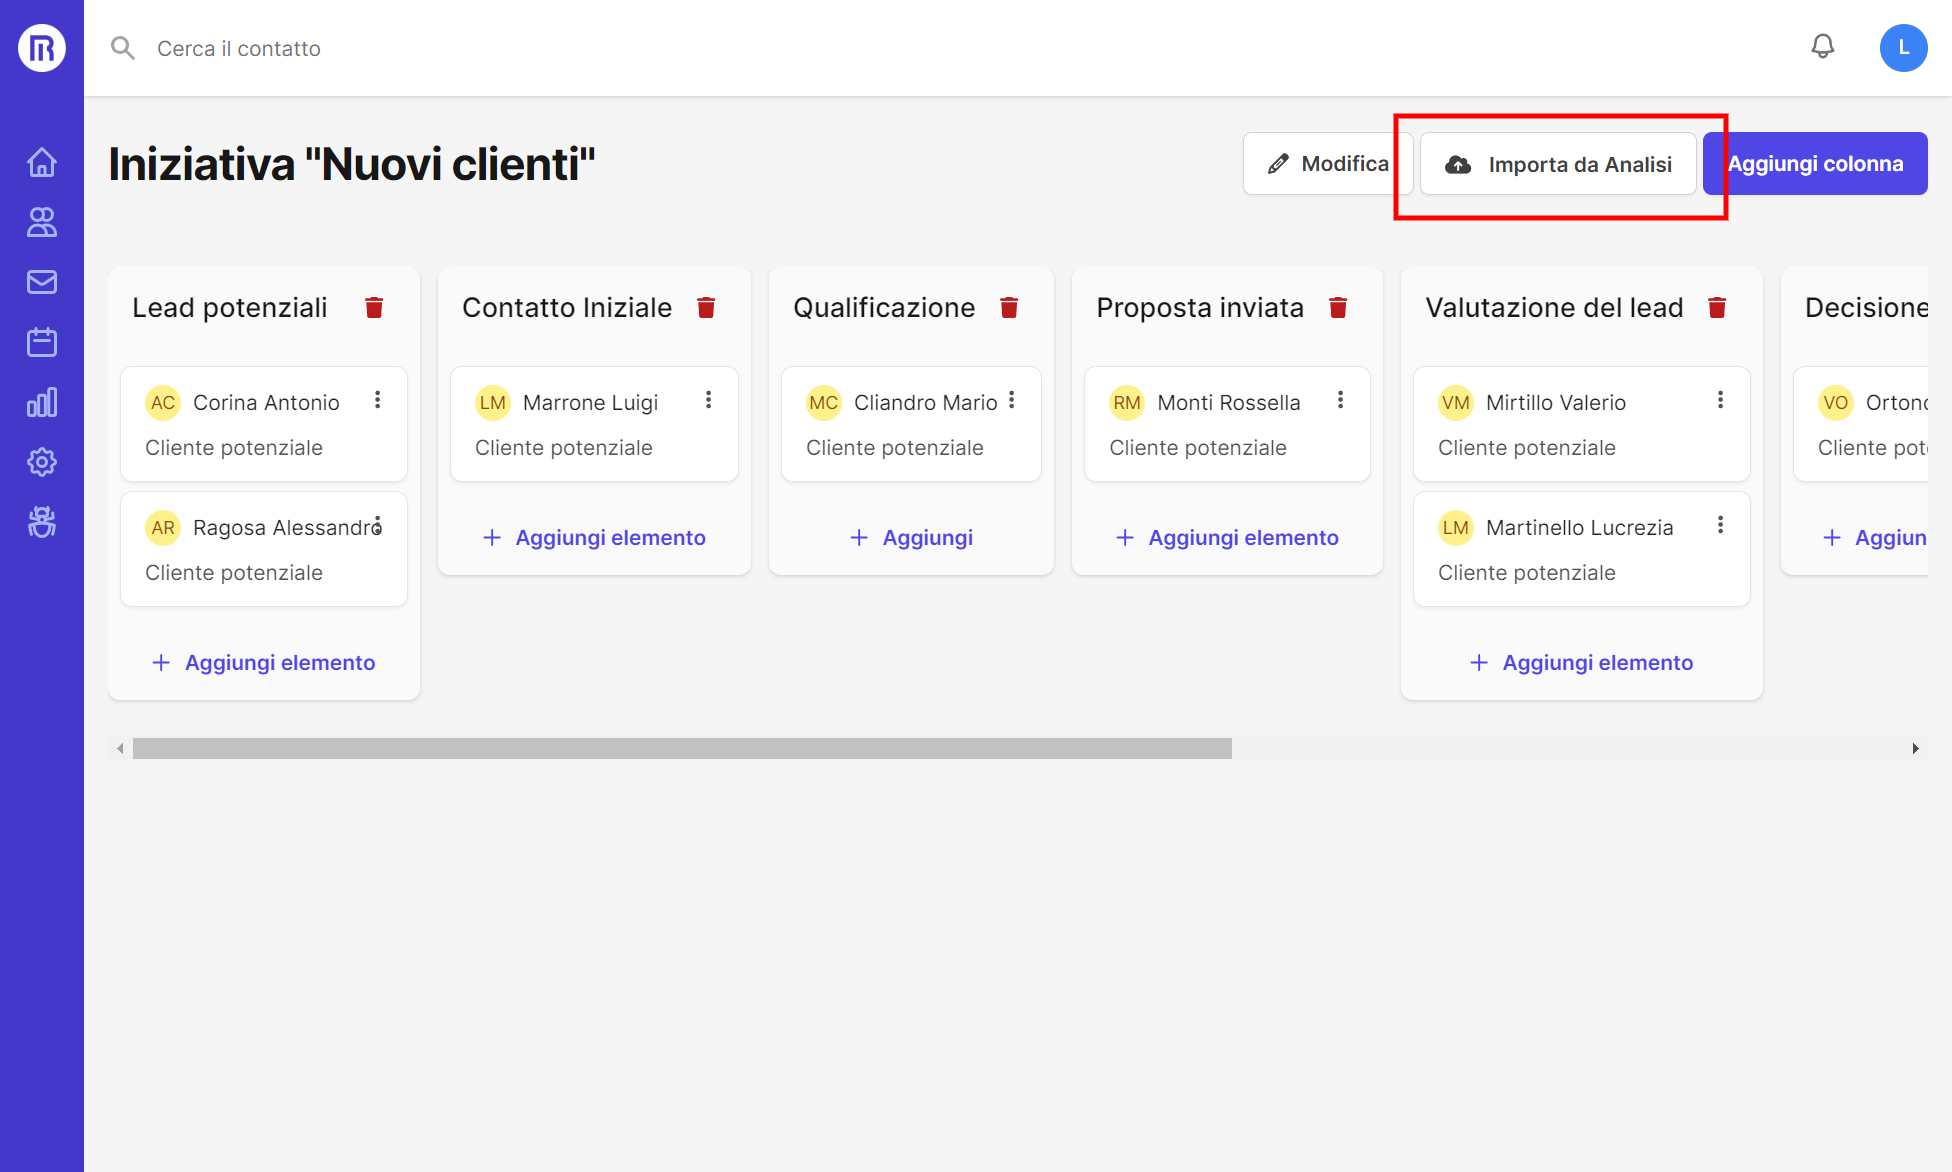Click the Modifica button
1952x1172 pixels.
[1327, 164]
